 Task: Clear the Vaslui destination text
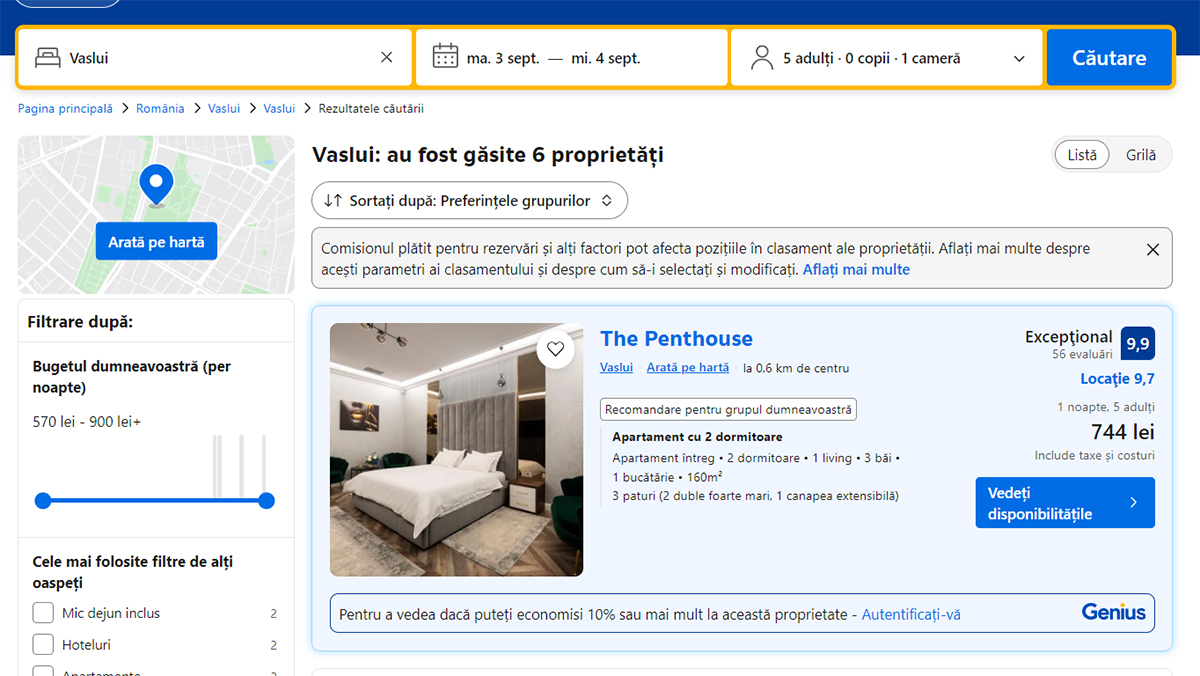tap(387, 58)
